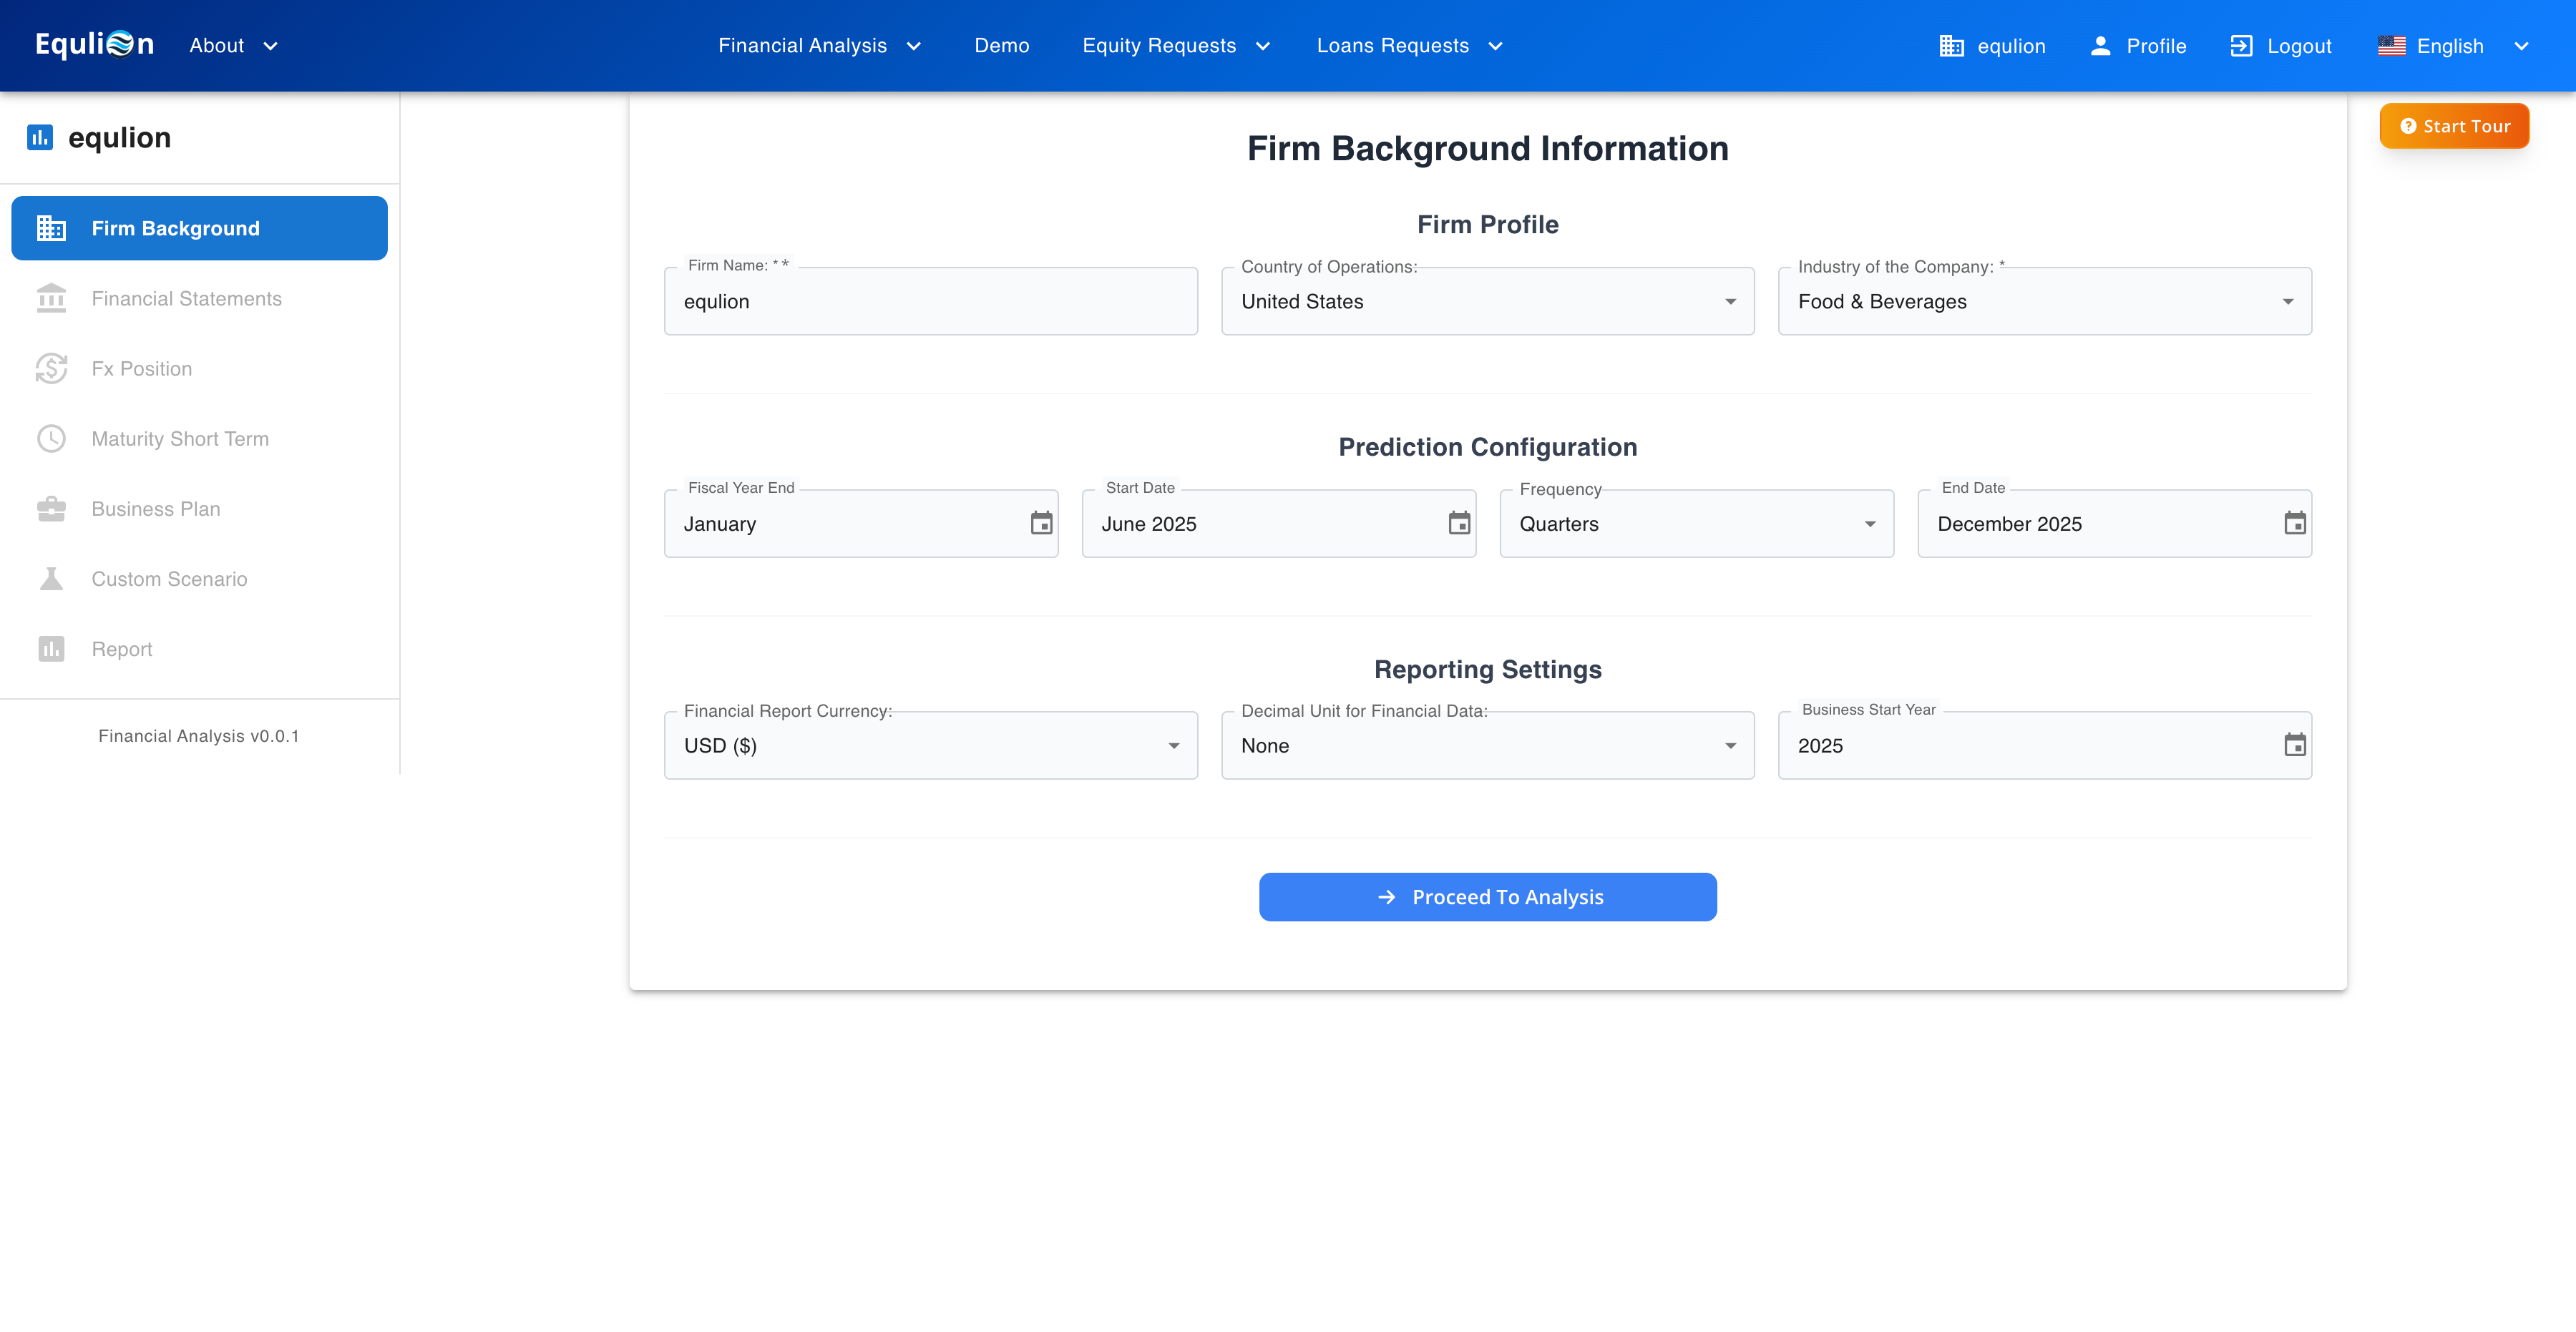Open the Financial Report Currency dropdown
The image size is (2576, 1332).
(930, 746)
